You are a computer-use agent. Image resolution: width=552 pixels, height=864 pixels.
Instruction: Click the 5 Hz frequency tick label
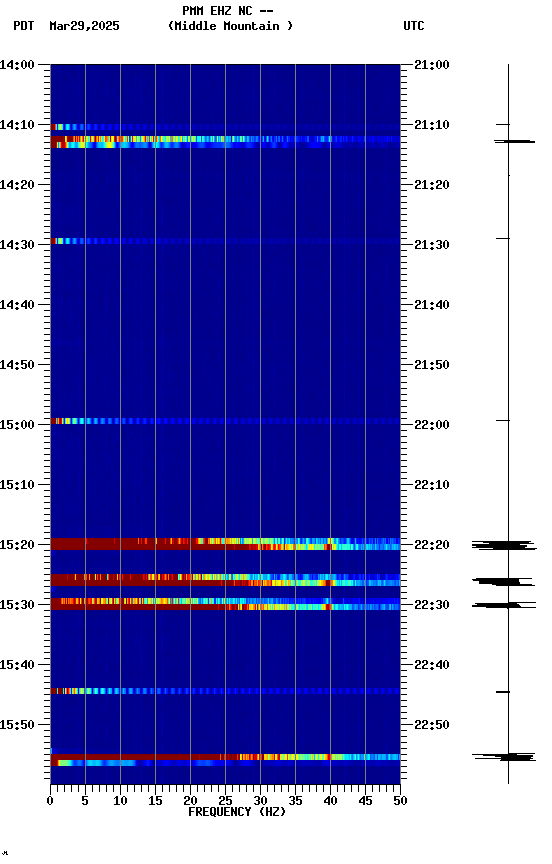(85, 801)
